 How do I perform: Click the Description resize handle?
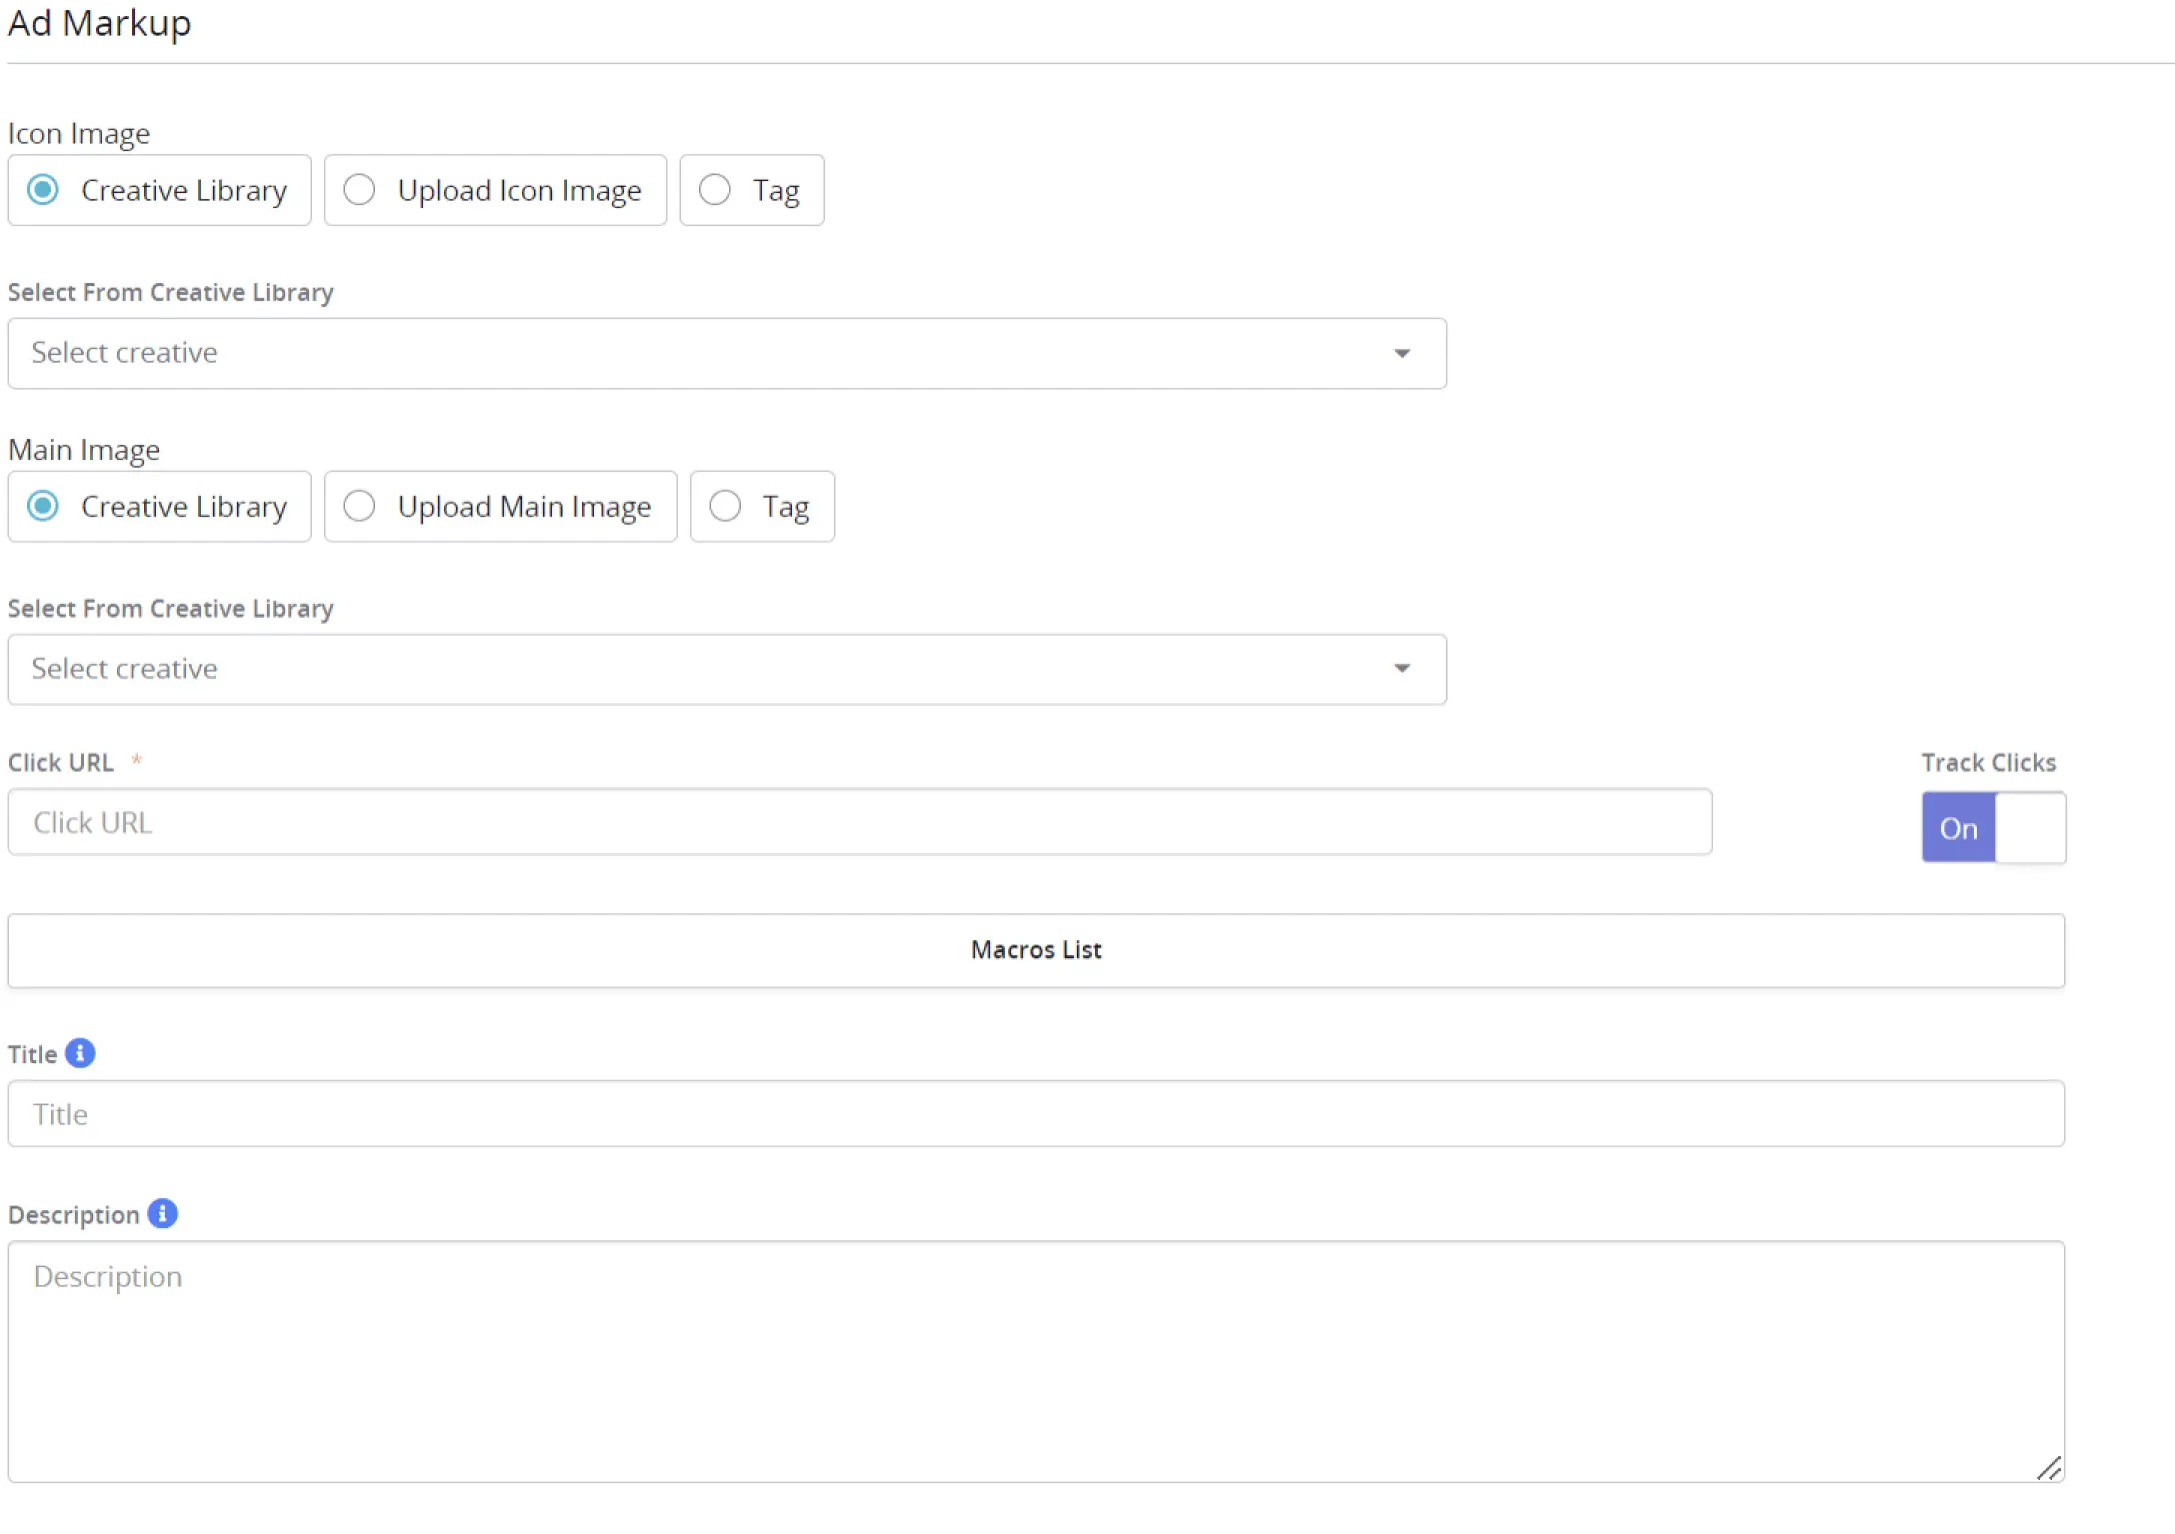tap(2050, 1468)
